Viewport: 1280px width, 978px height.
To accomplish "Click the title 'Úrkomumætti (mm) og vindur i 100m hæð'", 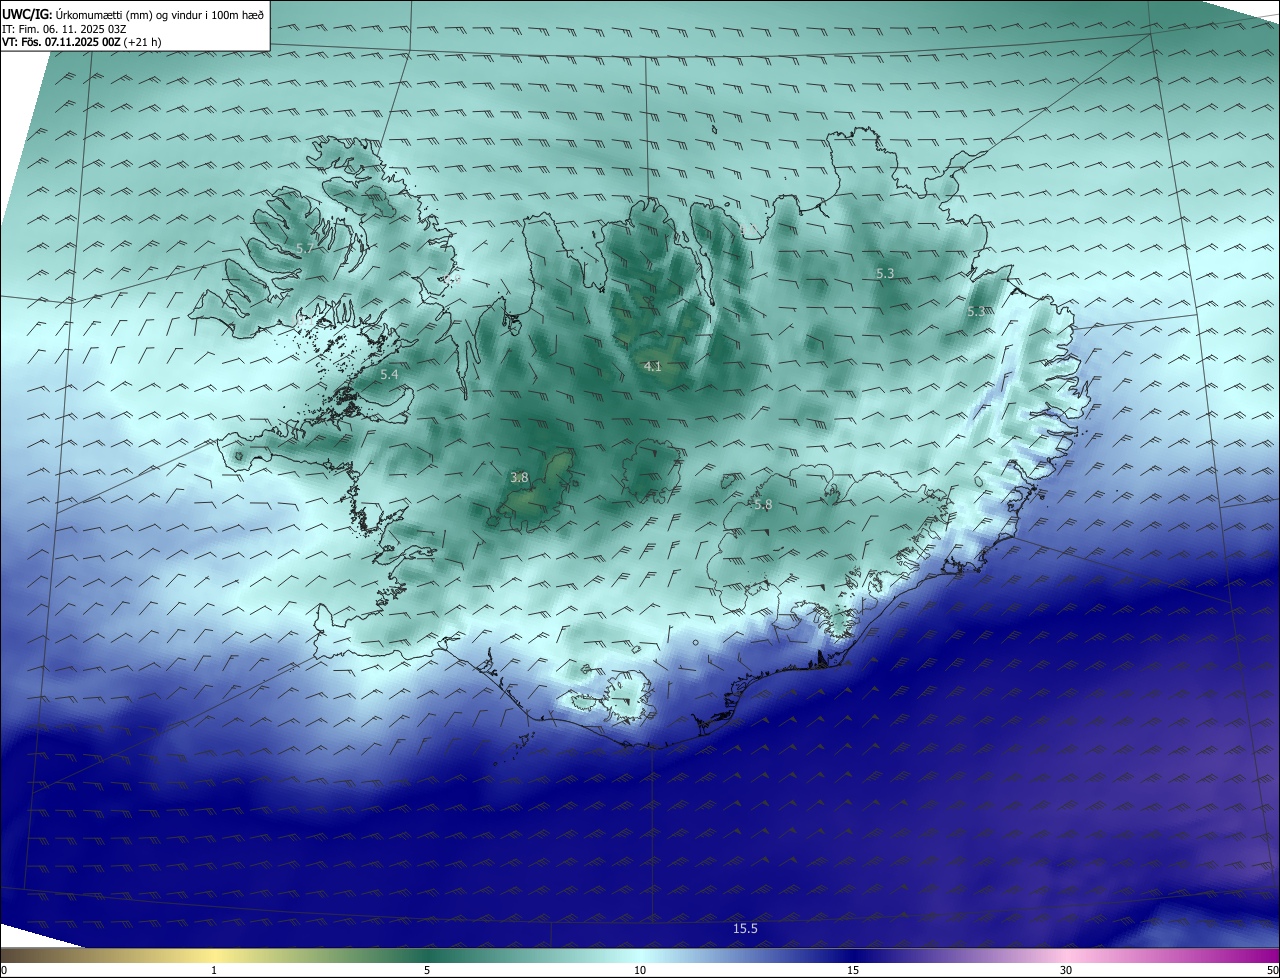I will click(160, 15).
